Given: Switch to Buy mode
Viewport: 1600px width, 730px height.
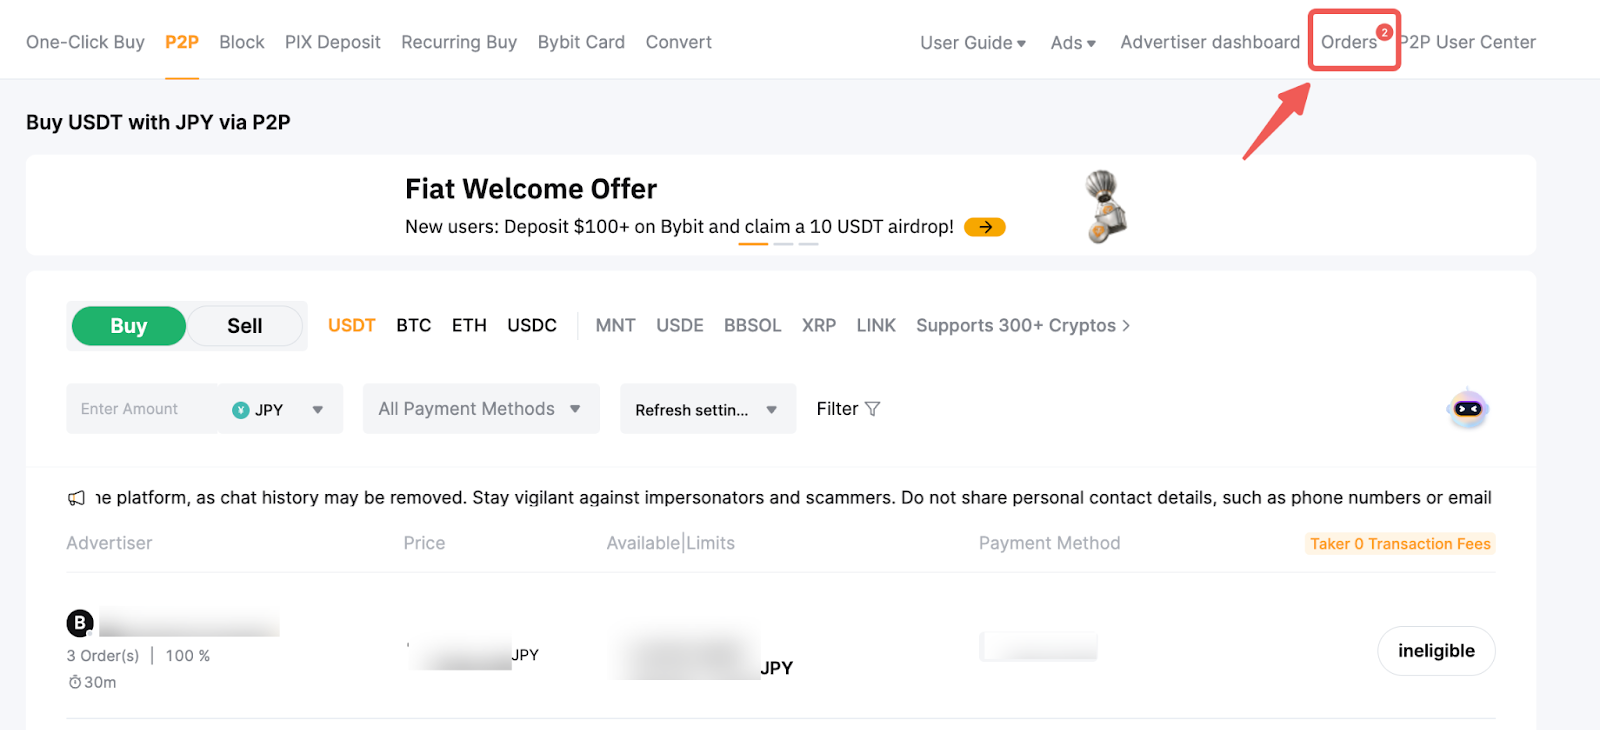Looking at the screenshot, I should (x=129, y=326).
